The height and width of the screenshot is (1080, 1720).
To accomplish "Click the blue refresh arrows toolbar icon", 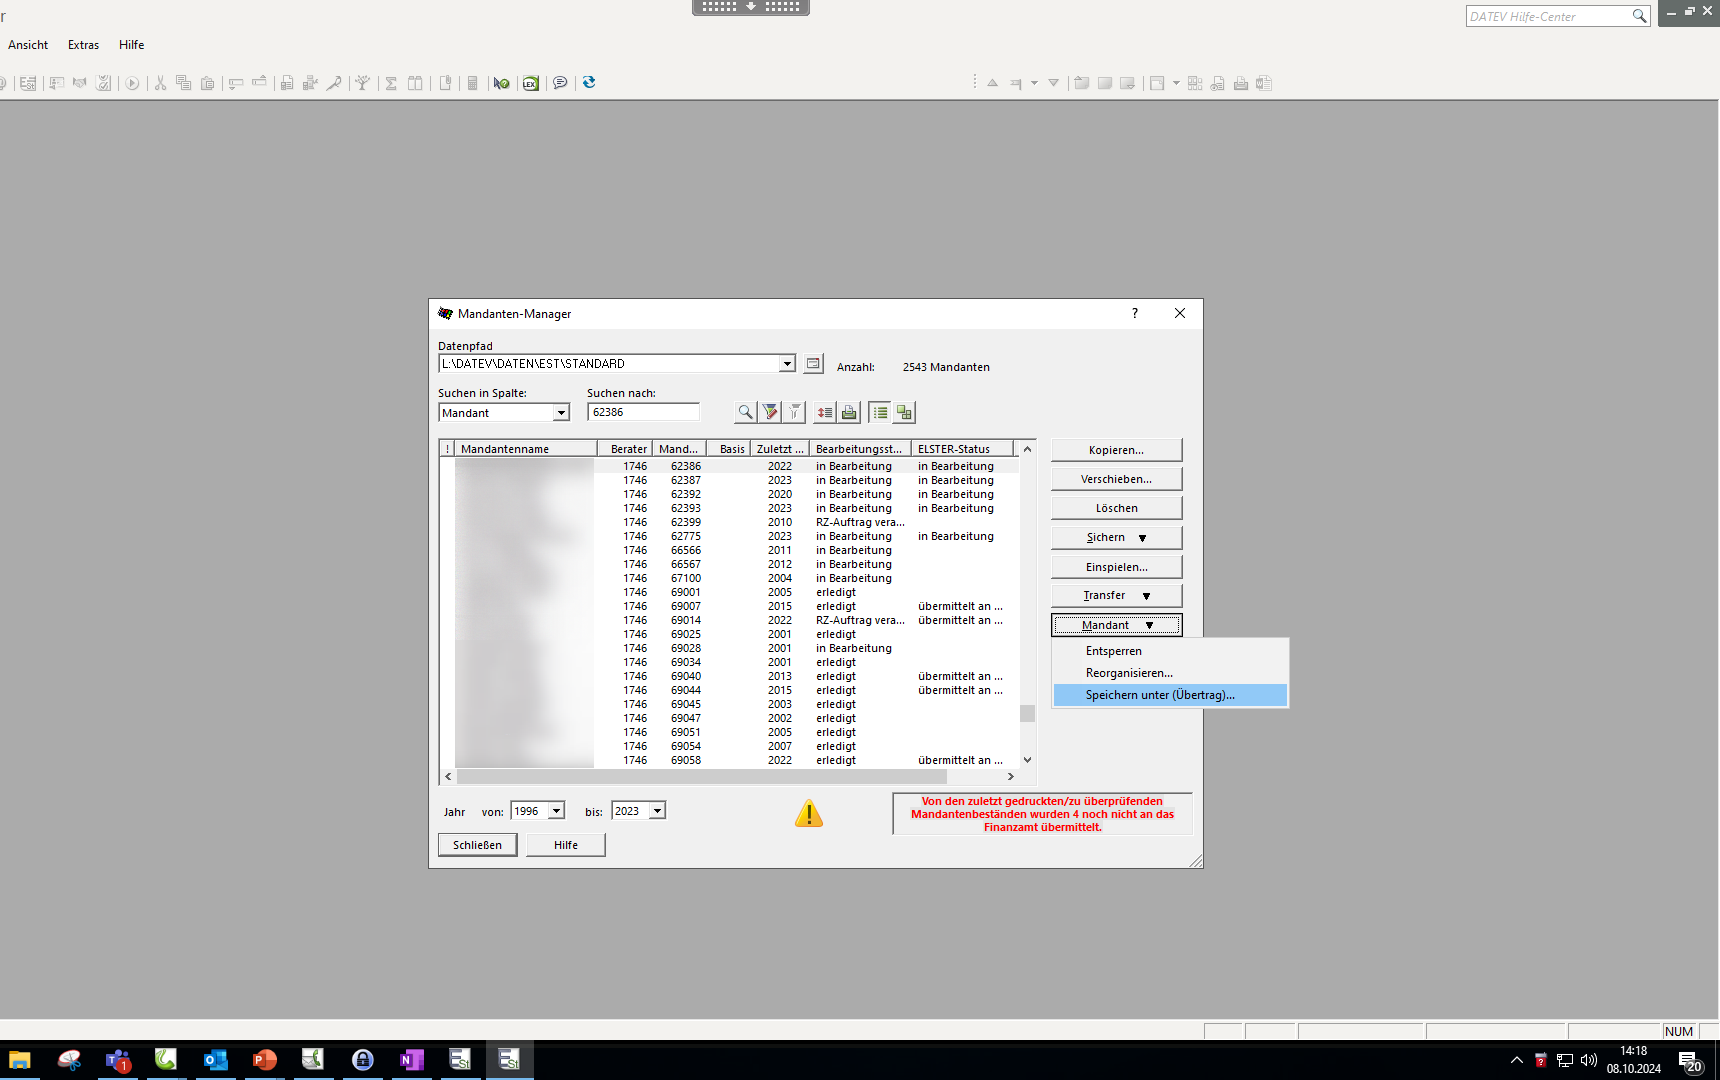I will (589, 83).
